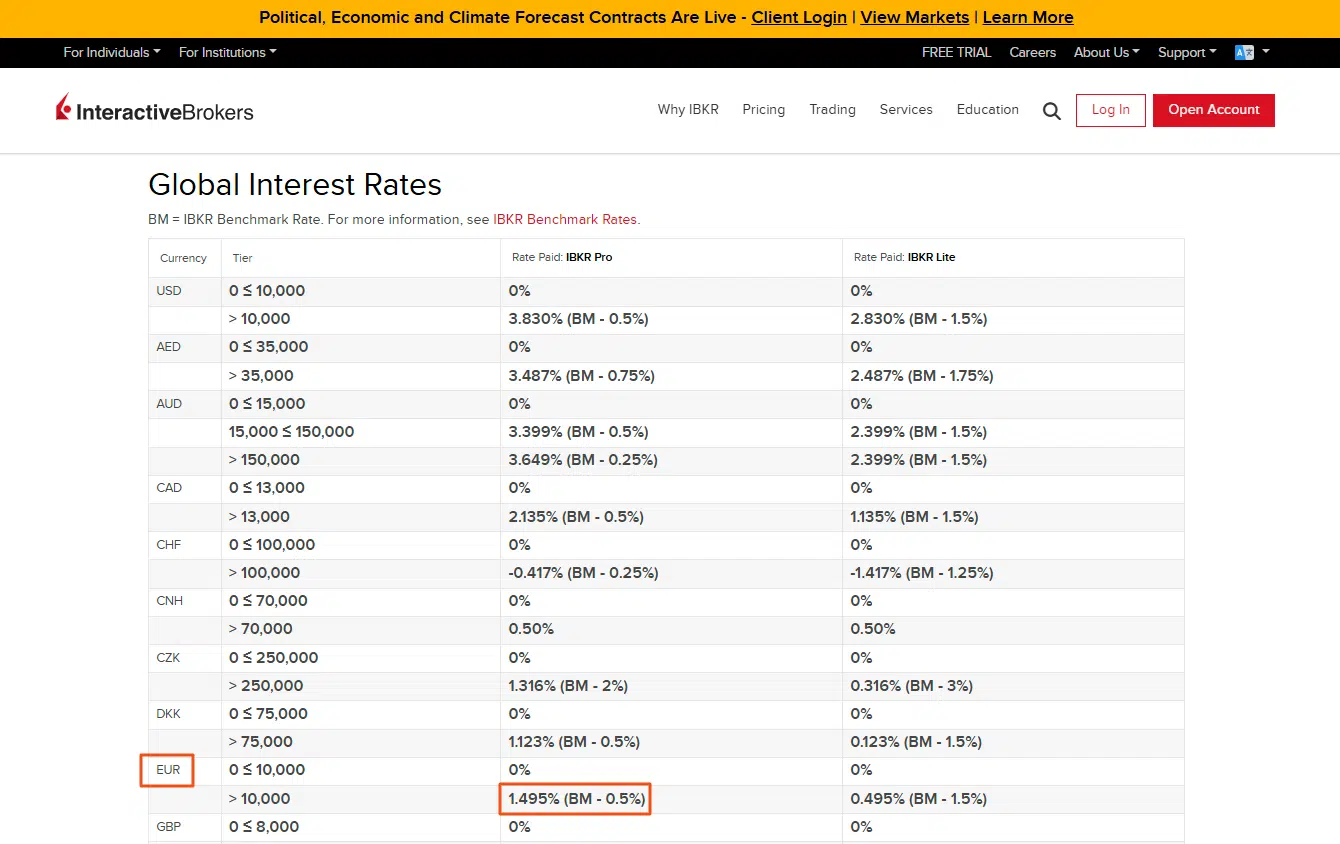Screen dimensions: 1340x844
Task: Open the language translate icon
Action: [1244, 52]
